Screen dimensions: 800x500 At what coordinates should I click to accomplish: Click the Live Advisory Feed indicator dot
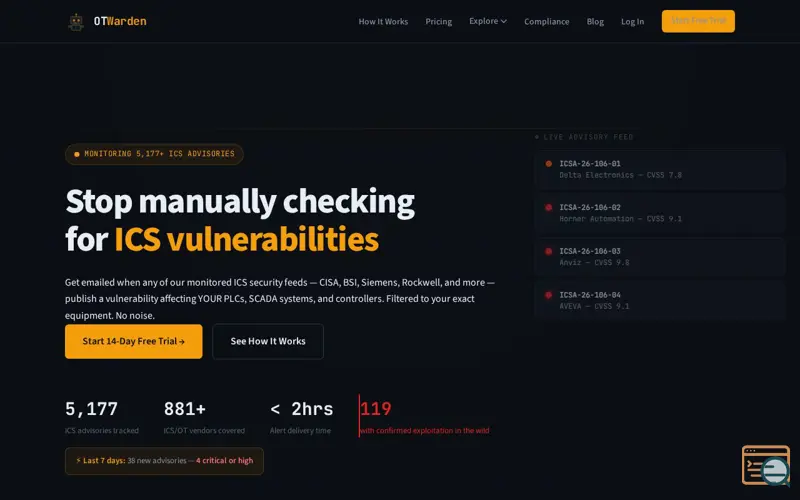(537, 137)
